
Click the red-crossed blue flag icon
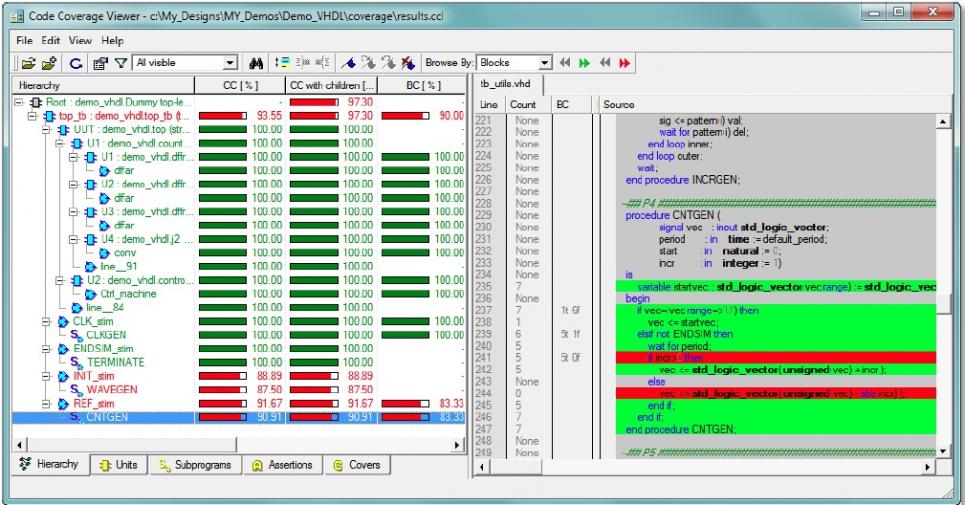tap(407, 63)
